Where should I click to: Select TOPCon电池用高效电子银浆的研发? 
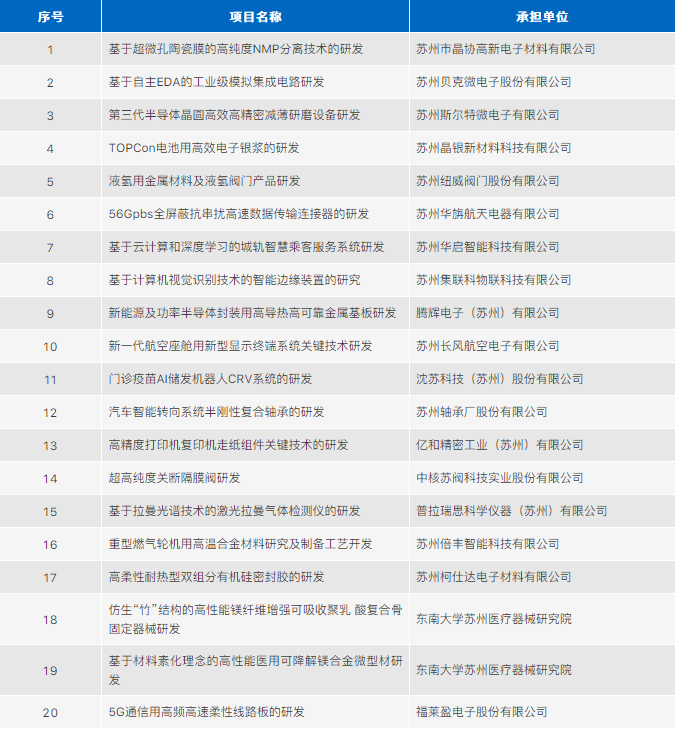click(x=204, y=148)
